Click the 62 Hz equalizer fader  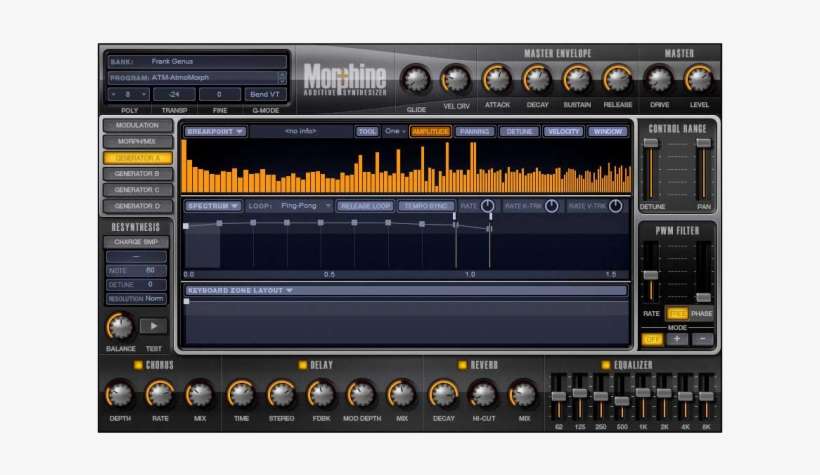coord(559,397)
